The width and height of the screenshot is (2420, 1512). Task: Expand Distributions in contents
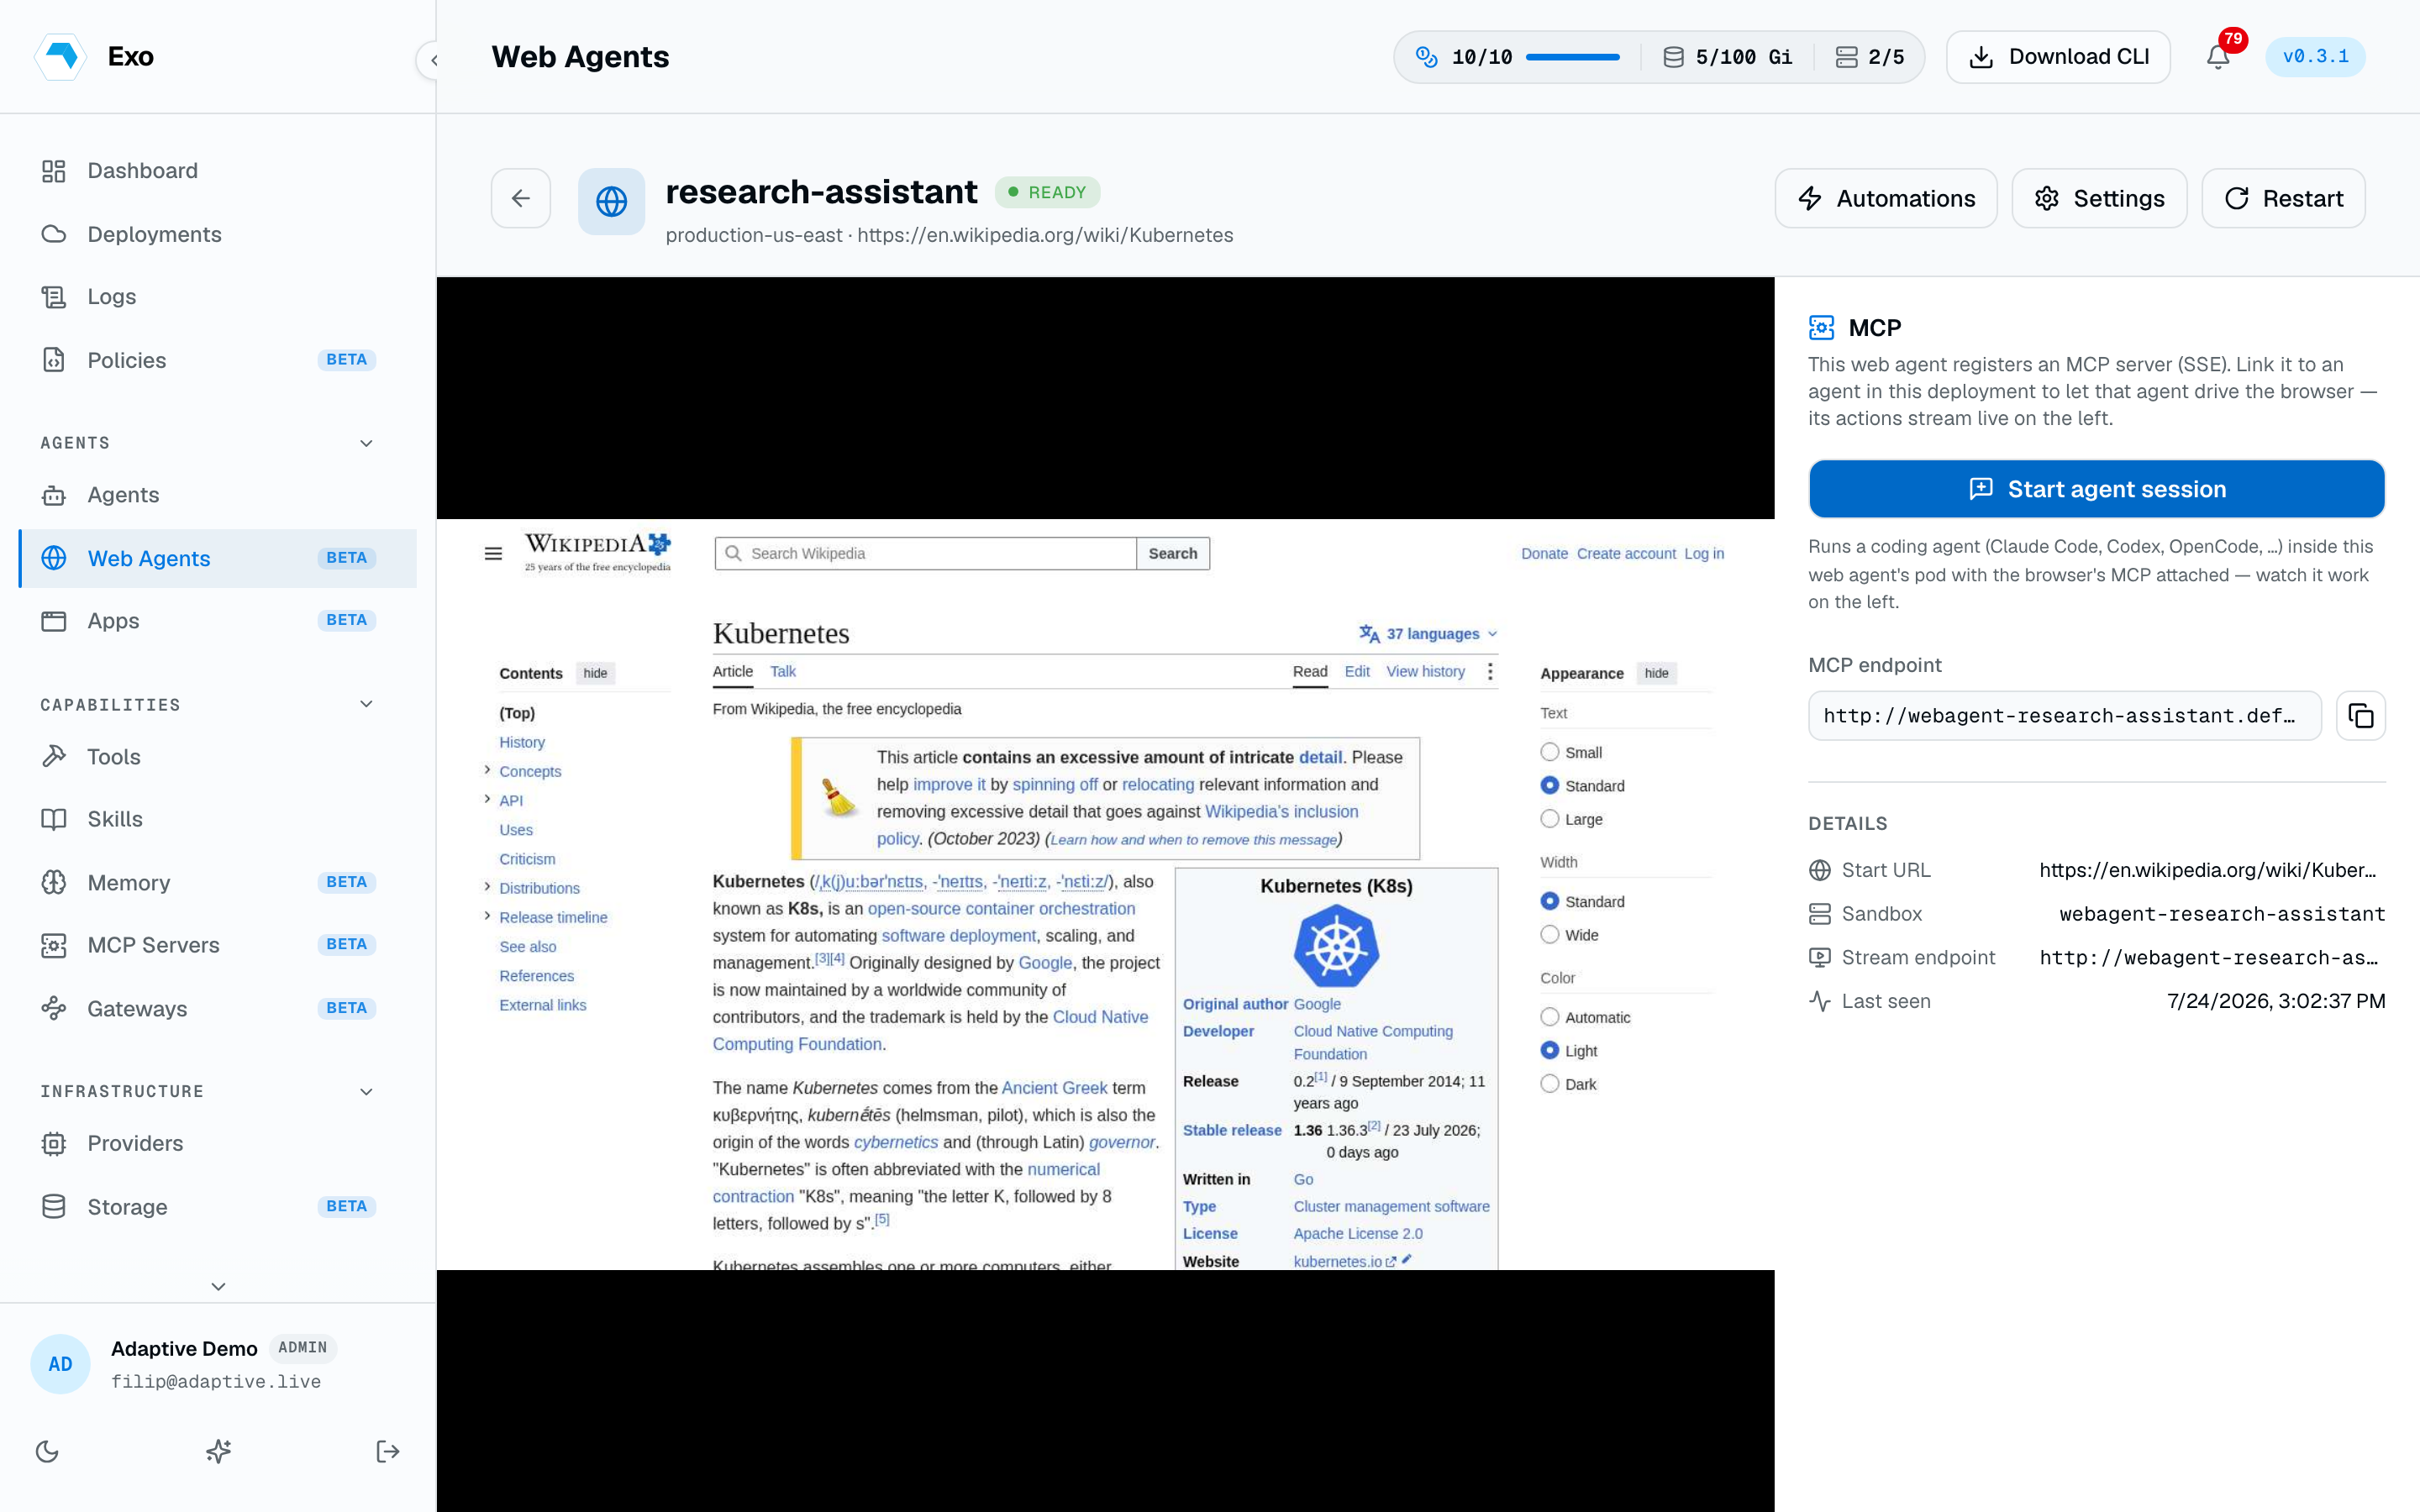coord(487,887)
